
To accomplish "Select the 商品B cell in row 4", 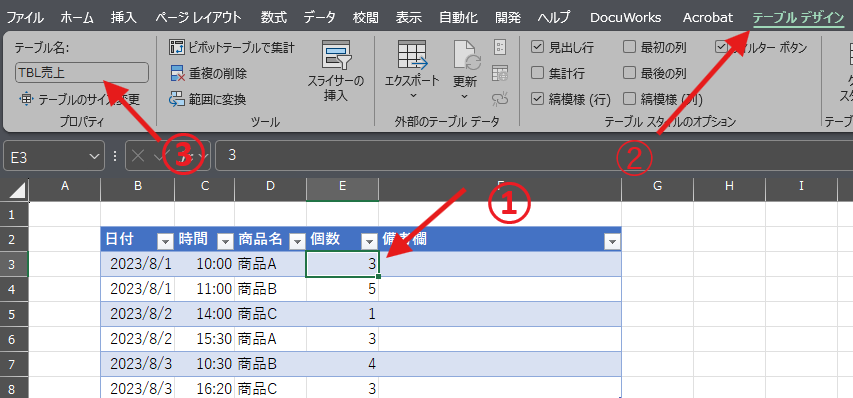I will [270, 289].
